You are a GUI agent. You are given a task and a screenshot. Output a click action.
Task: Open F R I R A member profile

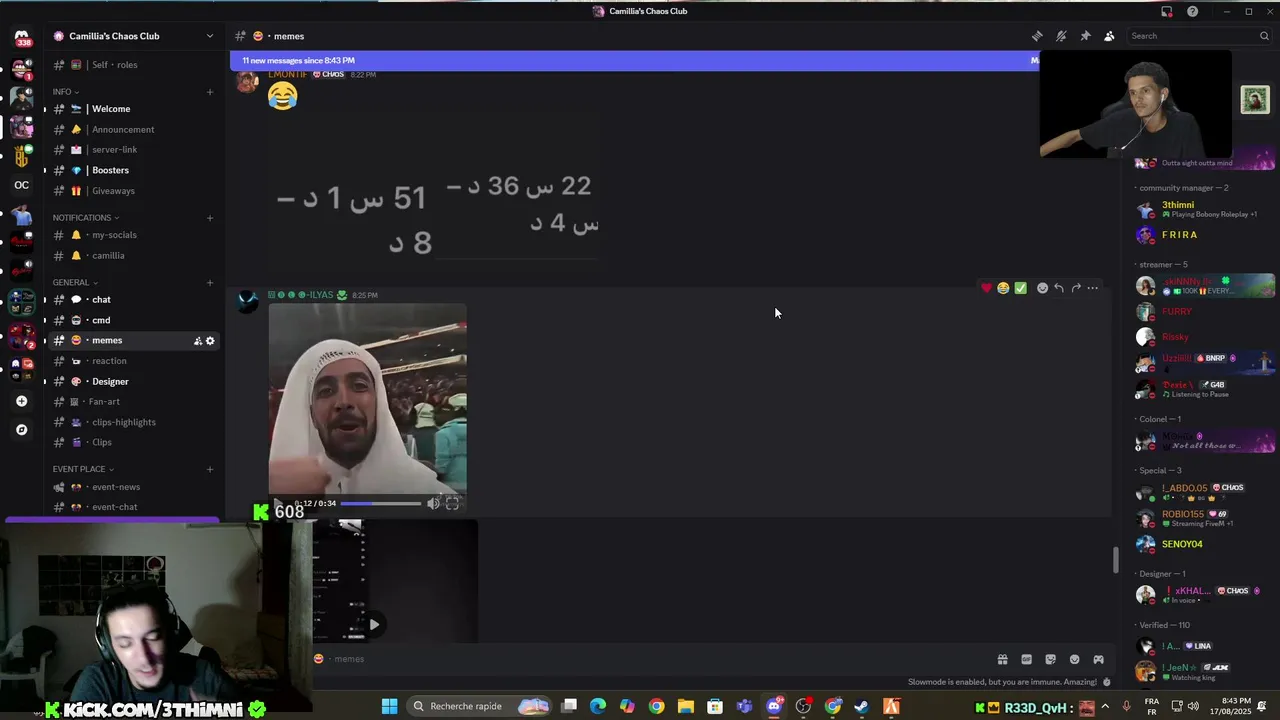point(1204,235)
